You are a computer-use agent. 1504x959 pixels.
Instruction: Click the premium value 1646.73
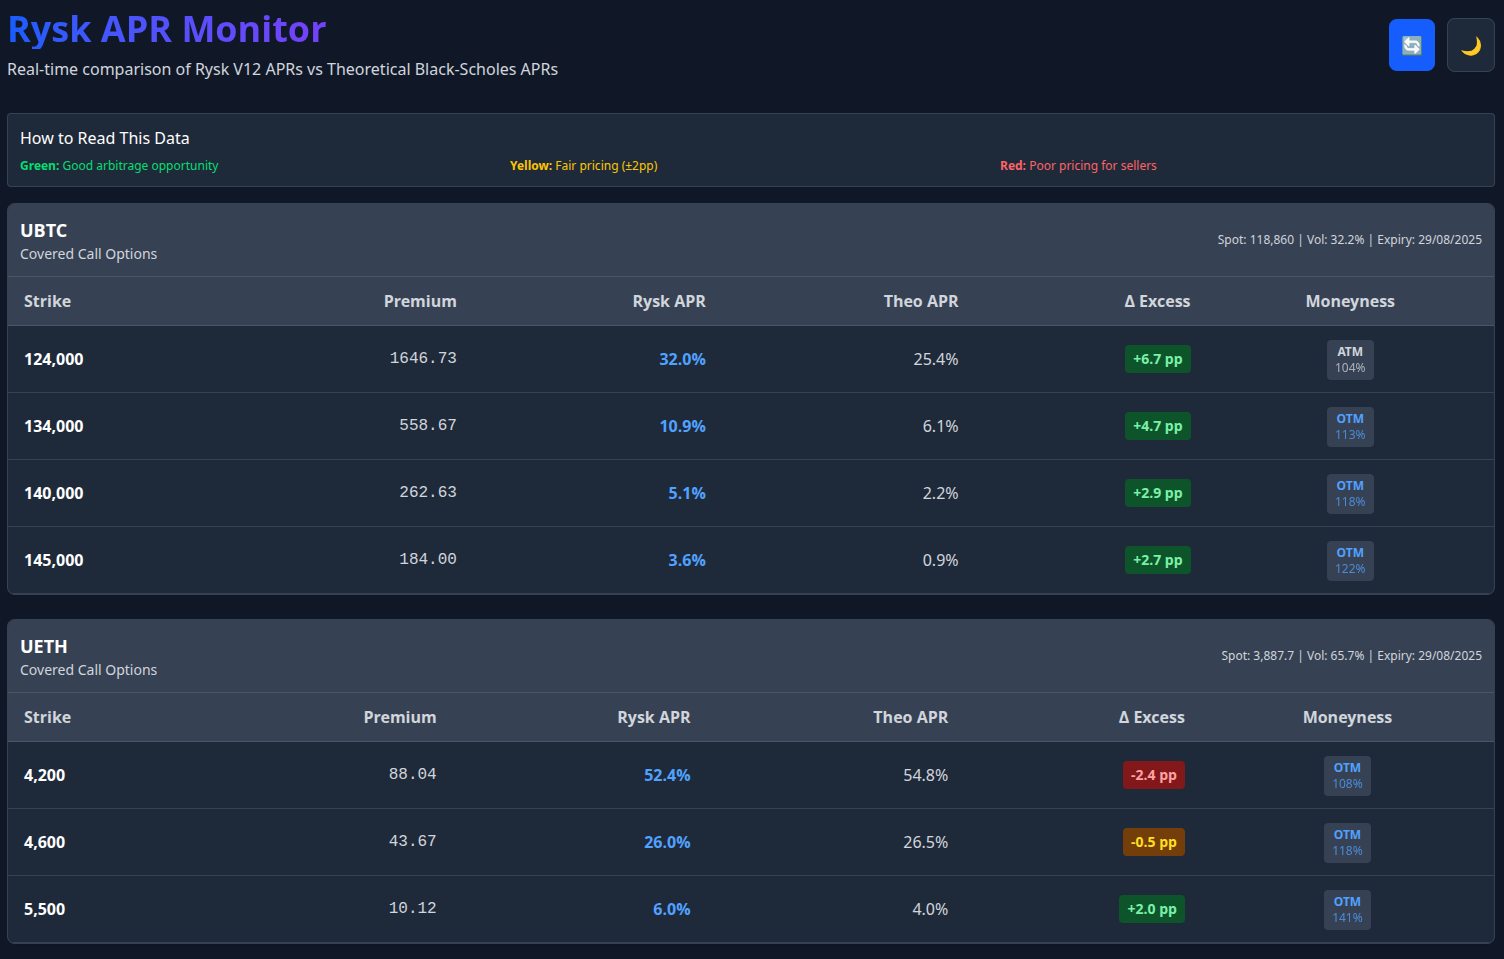pyautogui.click(x=423, y=358)
